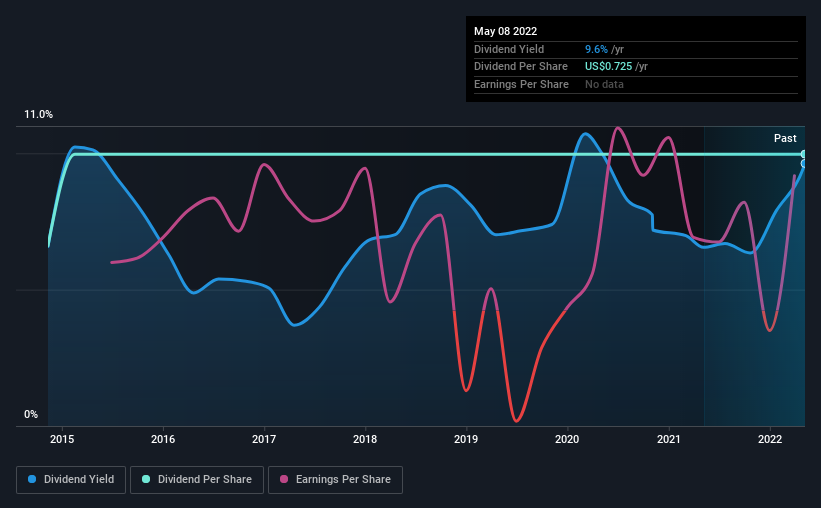Click the 2020 x-axis label

point(567,439)
